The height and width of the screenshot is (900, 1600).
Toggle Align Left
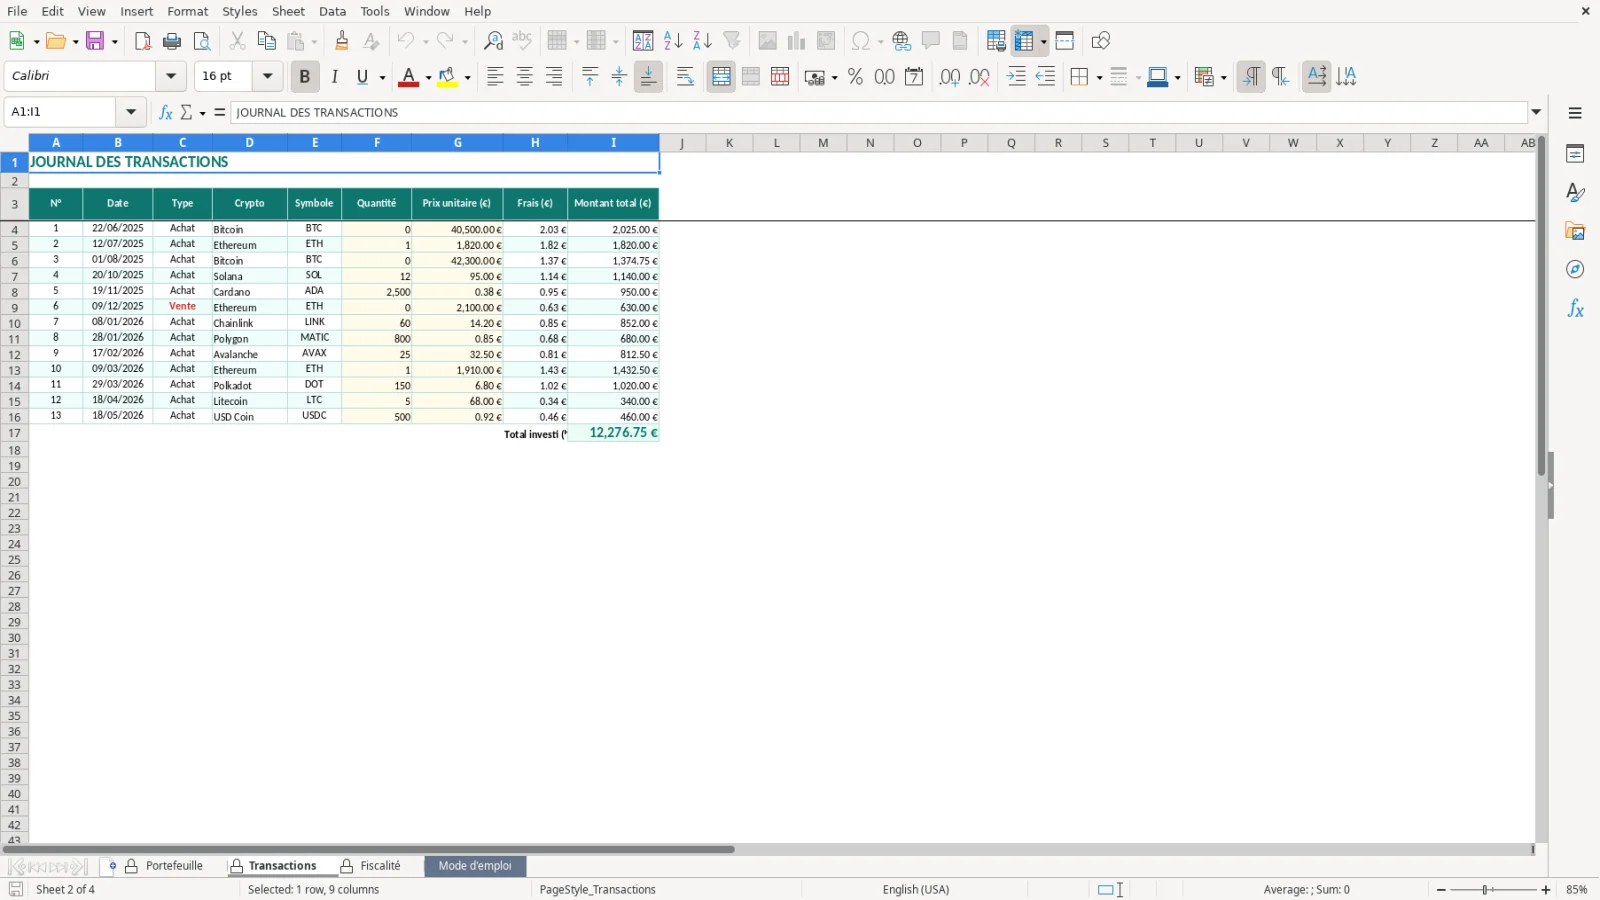pyautogui.click(x=495, y=77)
